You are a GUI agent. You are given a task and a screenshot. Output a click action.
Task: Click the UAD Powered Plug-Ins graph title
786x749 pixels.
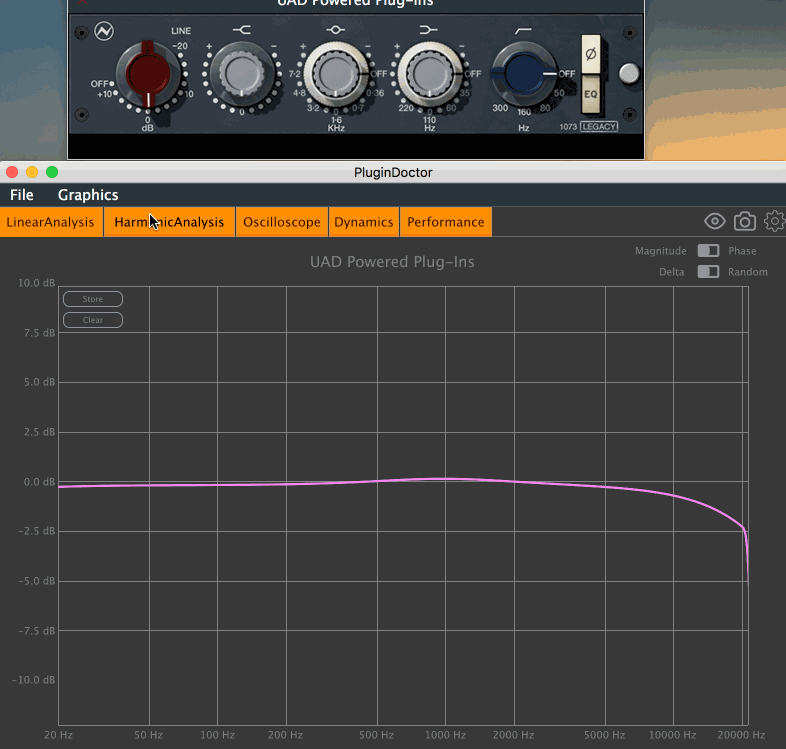pyautogui.click(x=392, y=262)
